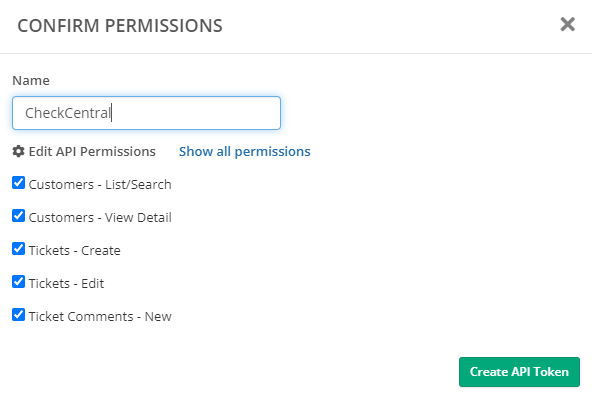Viewport: 592px width, 409px height.
Task: Click the gear icon beside Edit API Permissions
Action: 18,151
